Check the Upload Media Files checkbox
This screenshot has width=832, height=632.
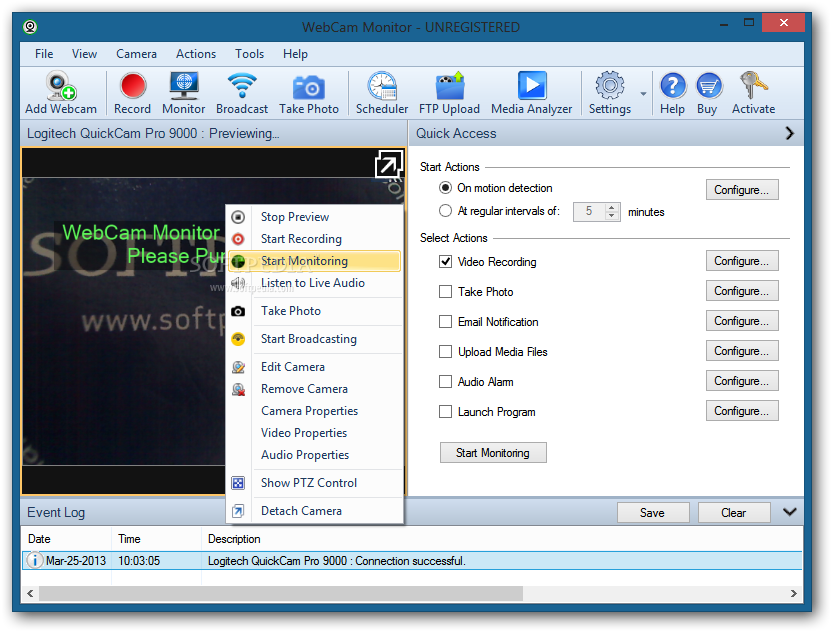(446, 352)
